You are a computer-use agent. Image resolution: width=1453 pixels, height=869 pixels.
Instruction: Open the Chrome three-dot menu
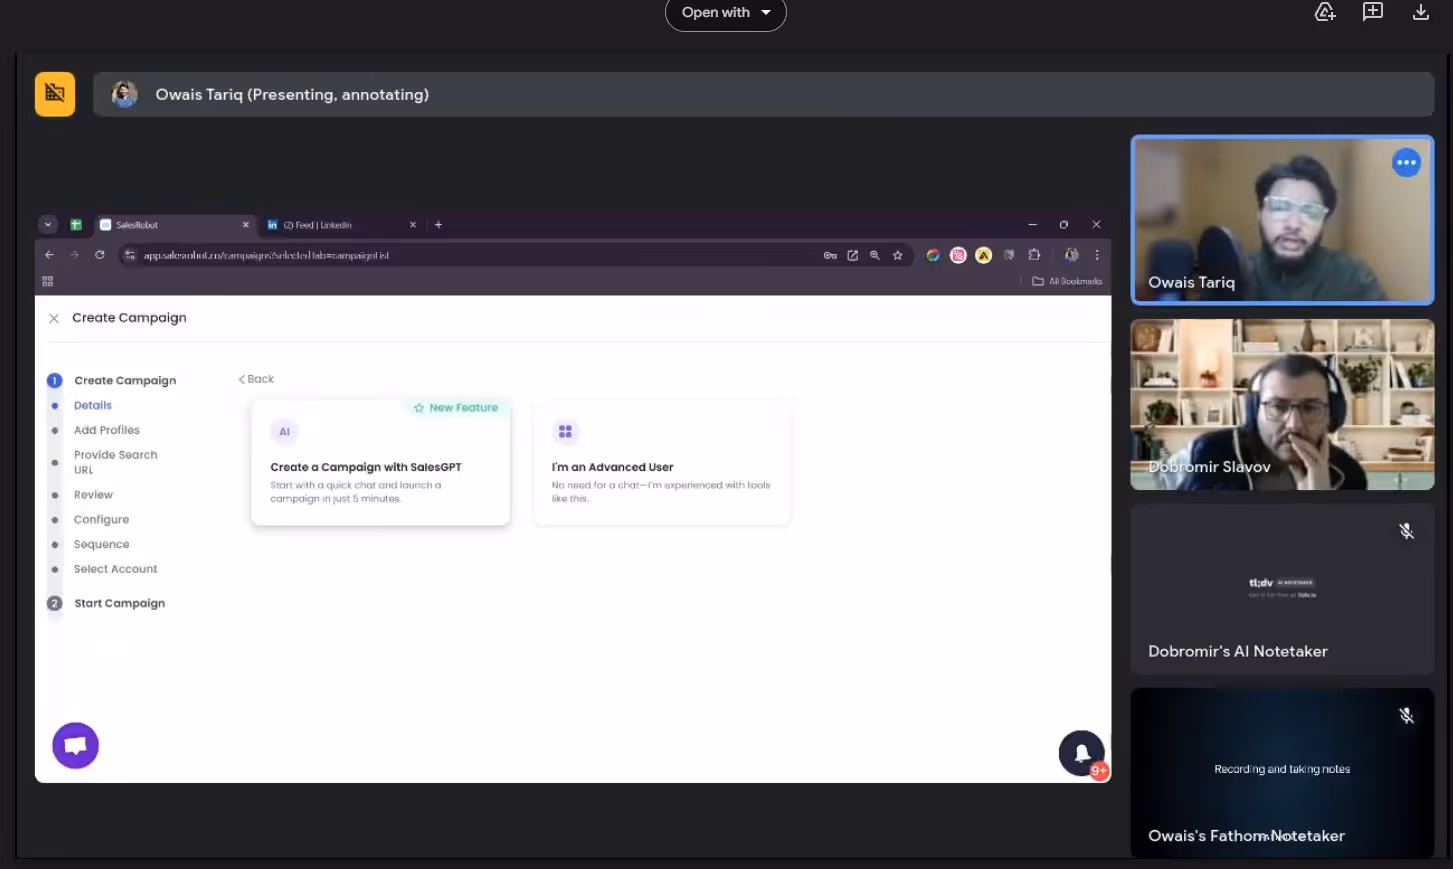click(x=1096, y=255)
